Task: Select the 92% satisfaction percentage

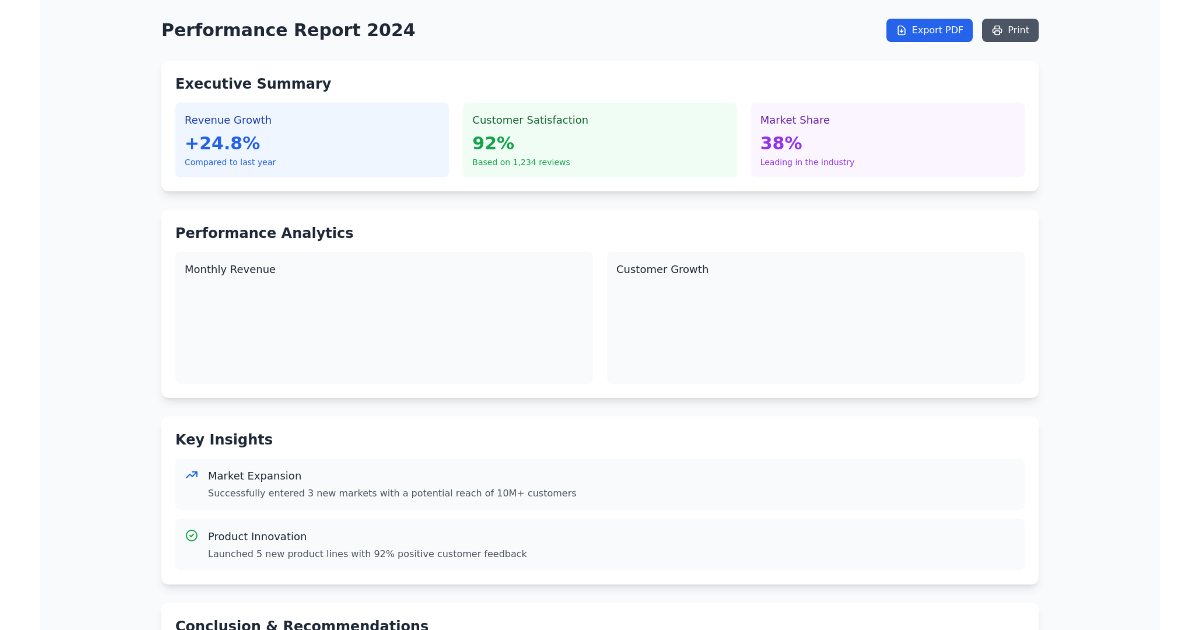Action: pos(493,142)
